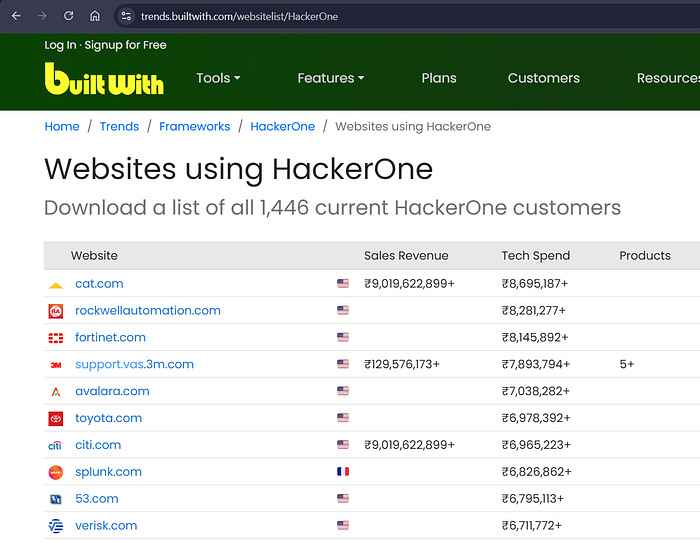The image size is (700, 542).
Task: Open the Customers page
Action: [543, 78]
